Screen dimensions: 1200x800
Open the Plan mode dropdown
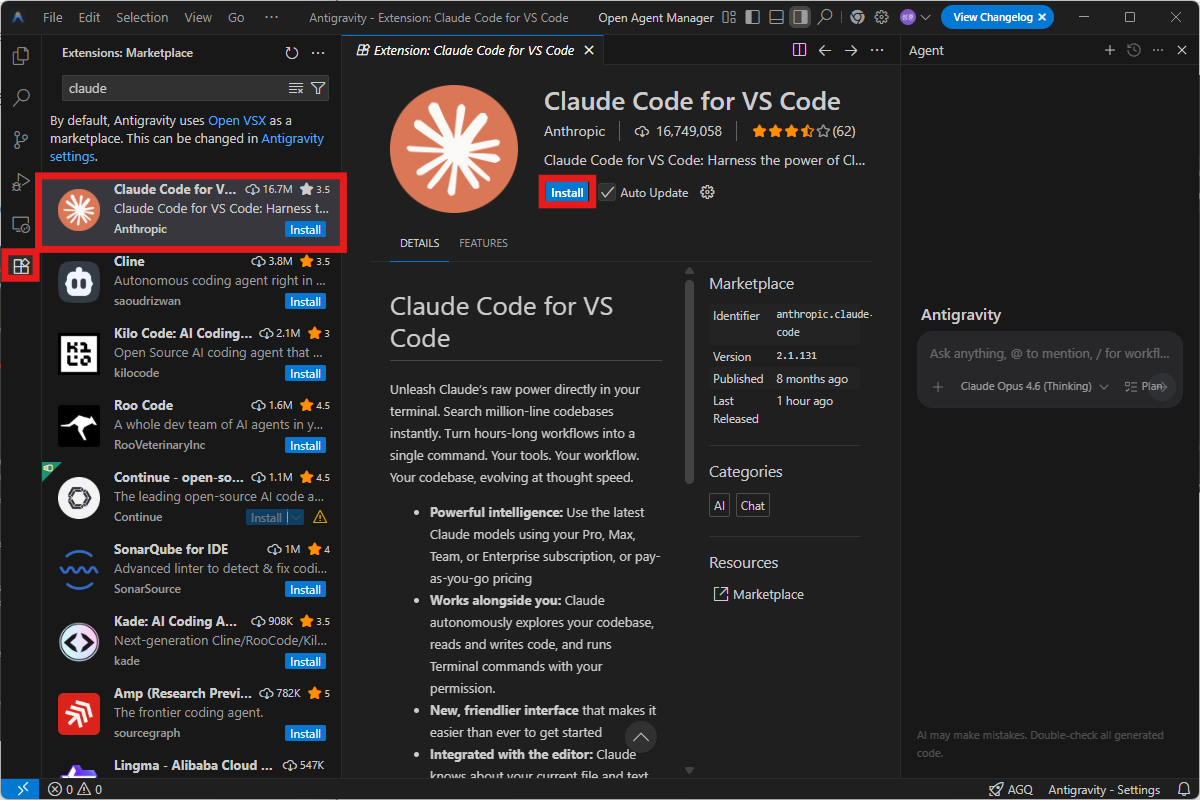pos(1144,386)
